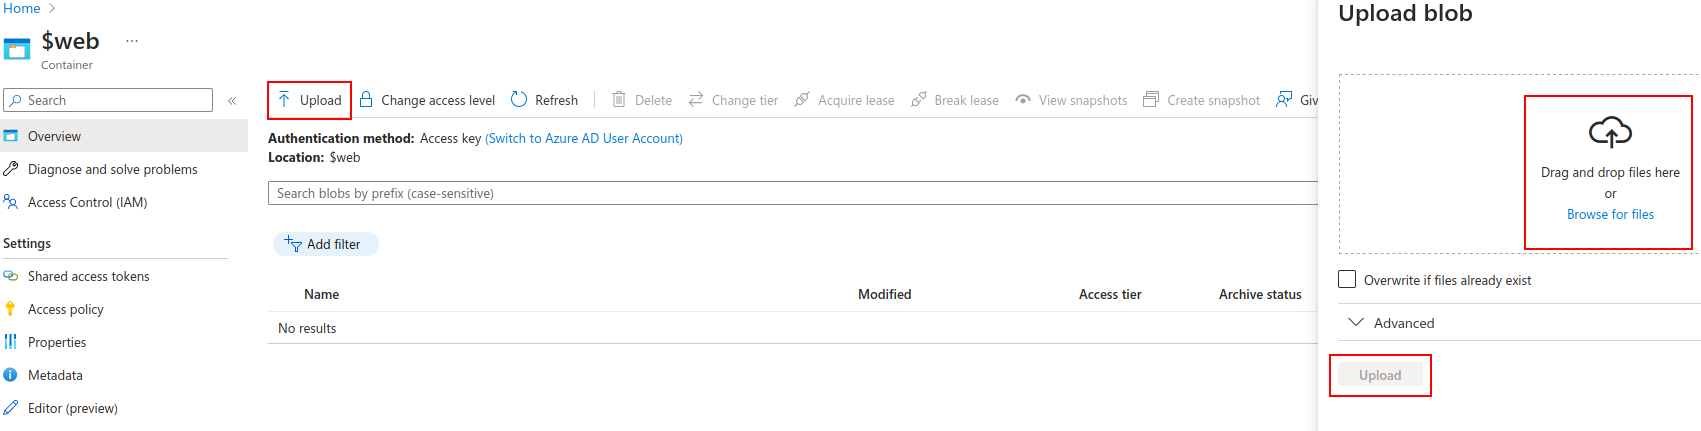The image size is (1701, 431).
Task: Select Shared access tokens in Settings
Action: (88, 276)
